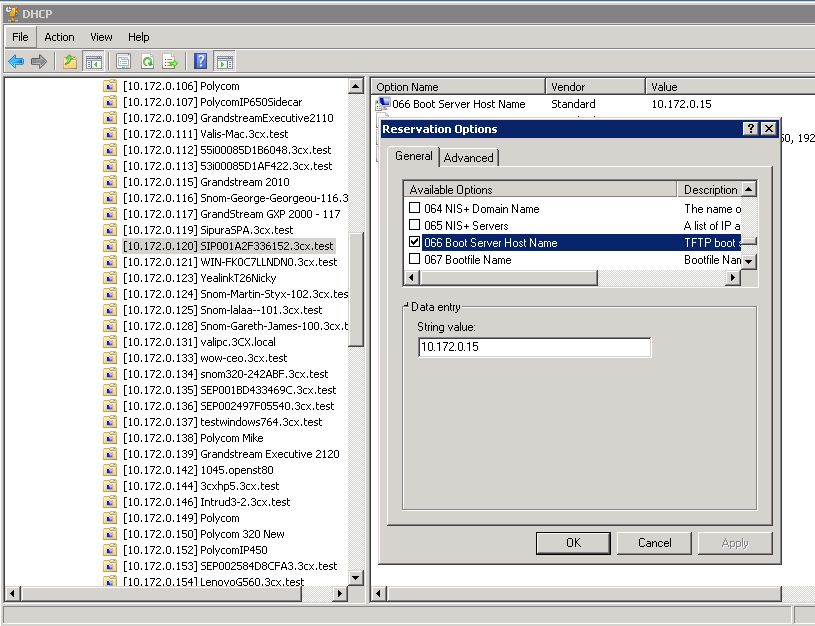Click folder icon for [10.172.0.106] Polycom

point(110,86)
